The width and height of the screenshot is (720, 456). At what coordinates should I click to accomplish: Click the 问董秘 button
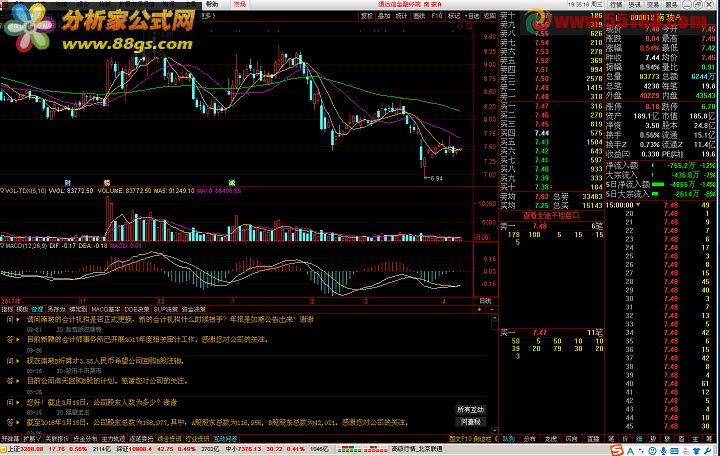tap(471, 422)
